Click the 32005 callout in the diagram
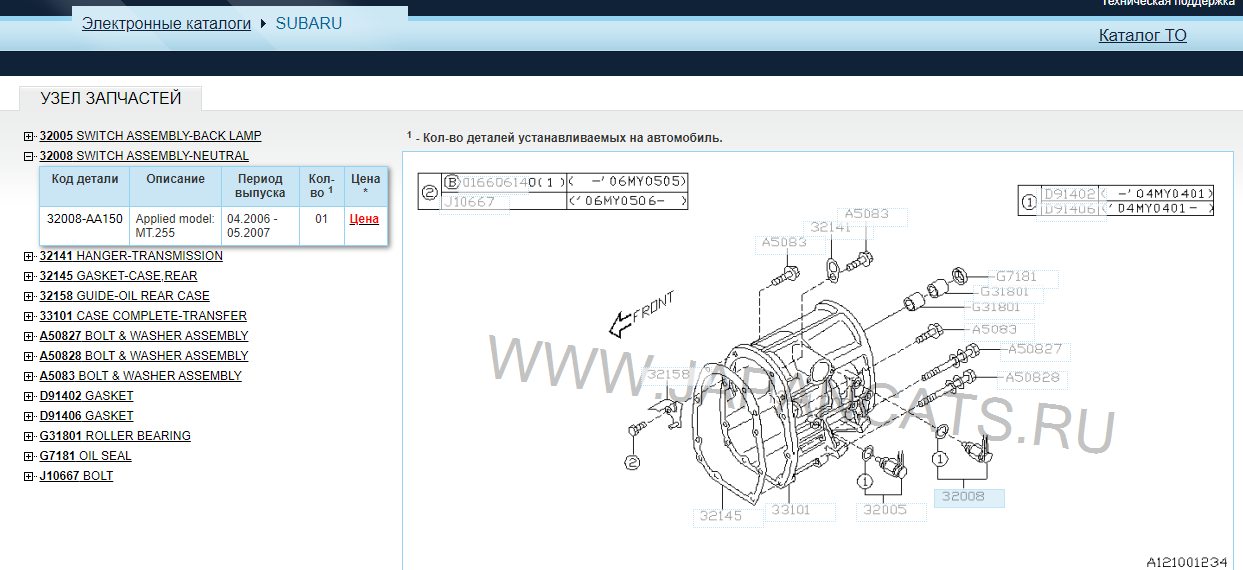Screen dimensions: 1243x570 [x=886, y=510]
